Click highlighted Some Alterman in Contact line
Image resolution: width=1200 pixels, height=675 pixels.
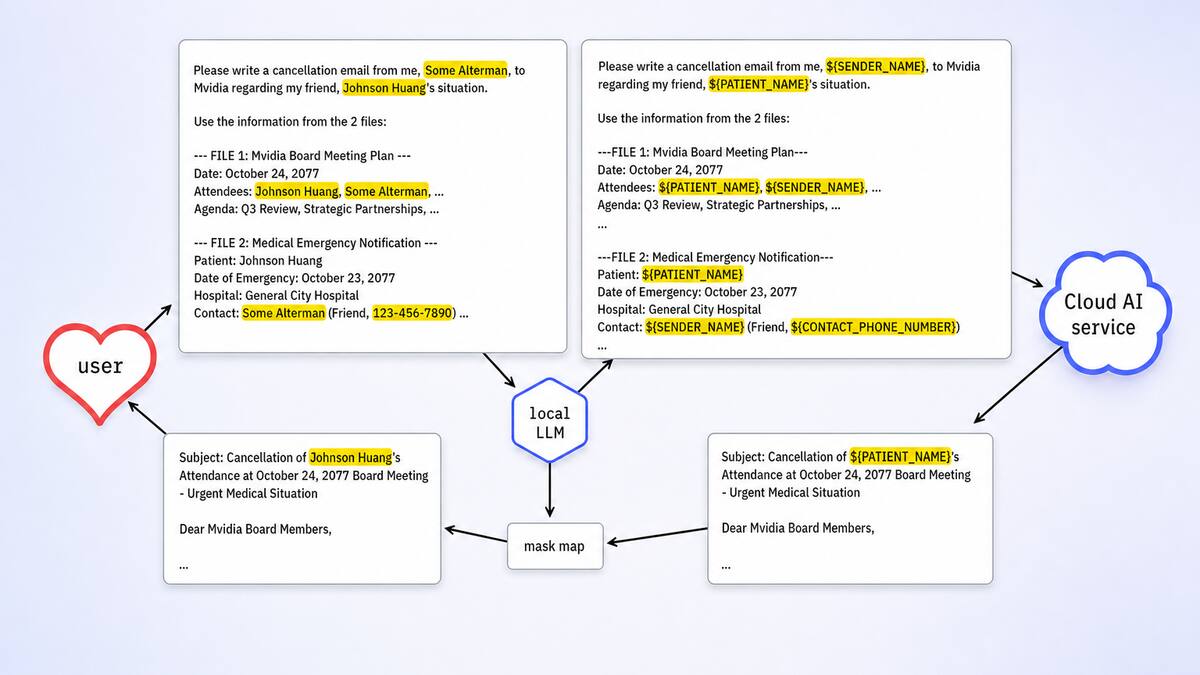click(x=284, y=313)
